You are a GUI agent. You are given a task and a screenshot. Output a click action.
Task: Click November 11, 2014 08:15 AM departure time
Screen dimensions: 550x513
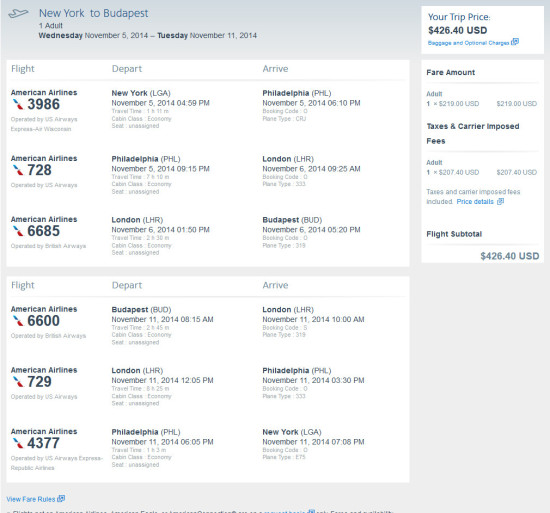click(x=162, y=319)
